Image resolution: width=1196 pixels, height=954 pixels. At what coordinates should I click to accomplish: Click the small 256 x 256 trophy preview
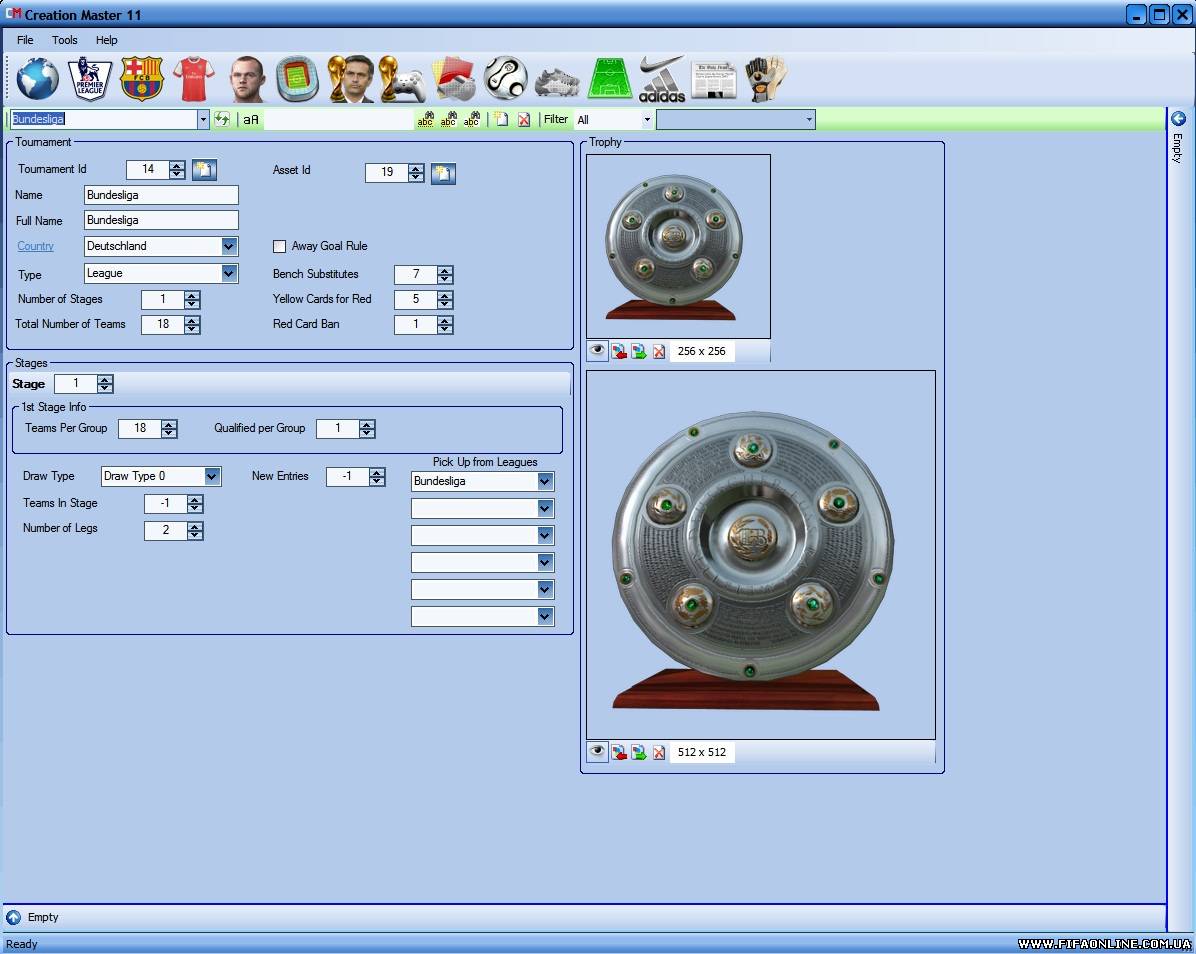(x=678, y=246)
